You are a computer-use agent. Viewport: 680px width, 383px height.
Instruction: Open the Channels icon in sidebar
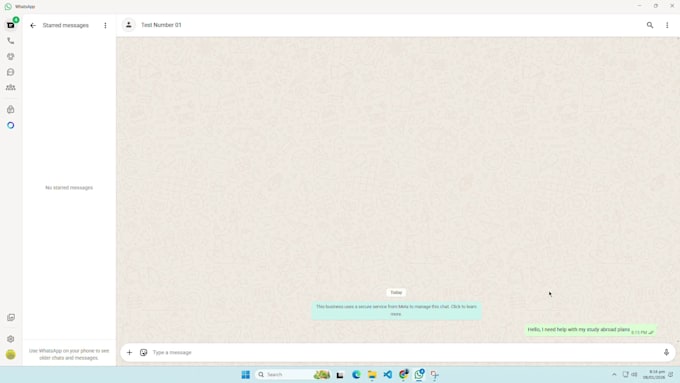10,72
